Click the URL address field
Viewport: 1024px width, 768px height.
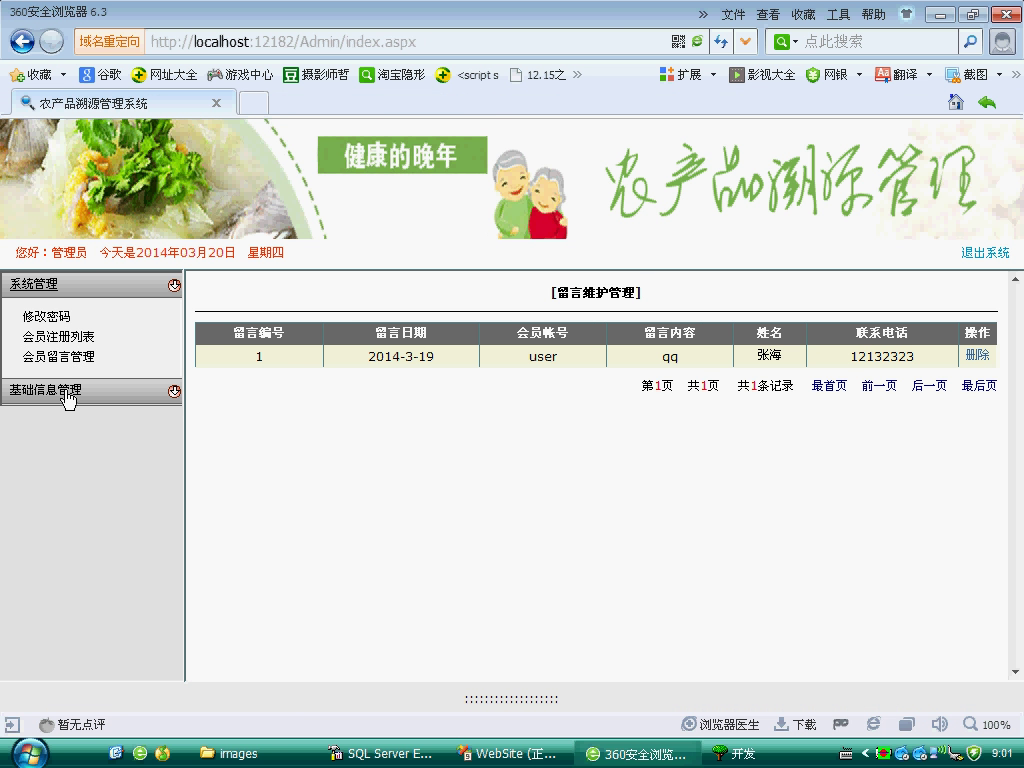click(x=408, y=42)
